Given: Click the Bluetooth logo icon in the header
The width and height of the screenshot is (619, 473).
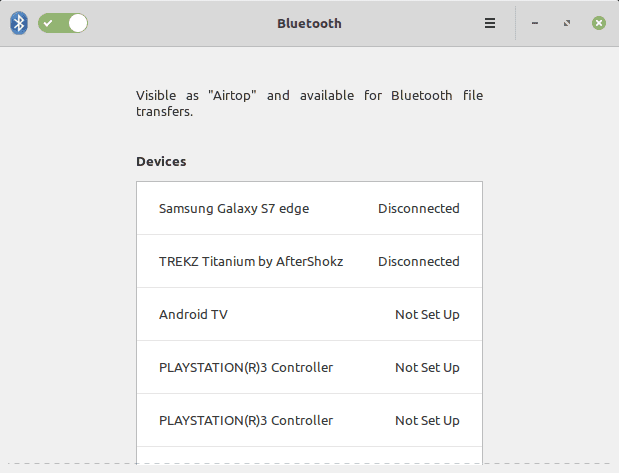Looking at the screenshot, I should 18,23.
